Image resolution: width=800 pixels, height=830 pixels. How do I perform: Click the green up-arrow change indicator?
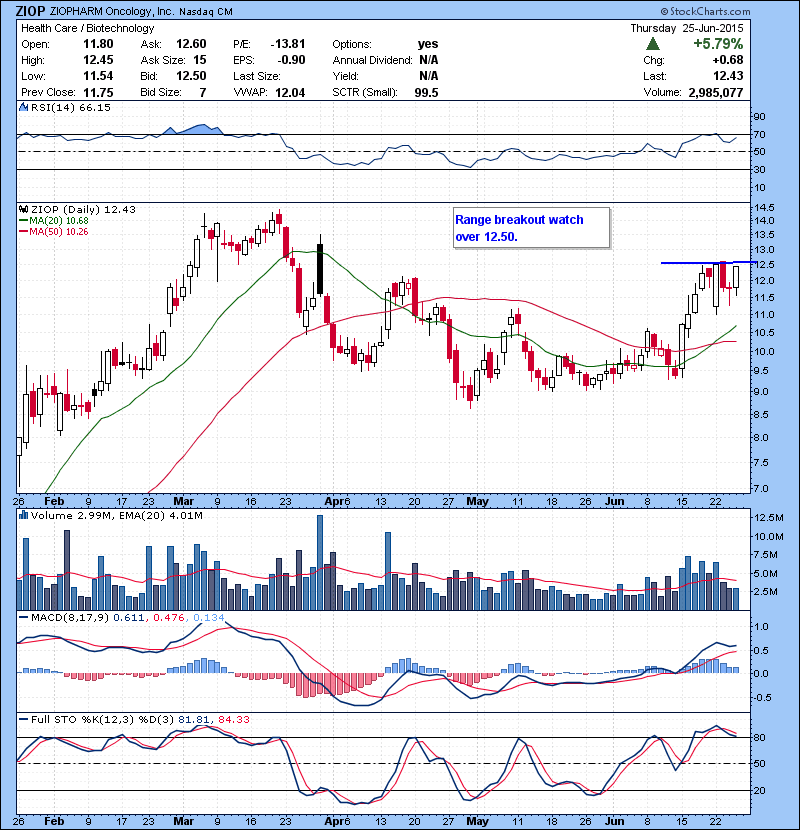pos(653,44)
